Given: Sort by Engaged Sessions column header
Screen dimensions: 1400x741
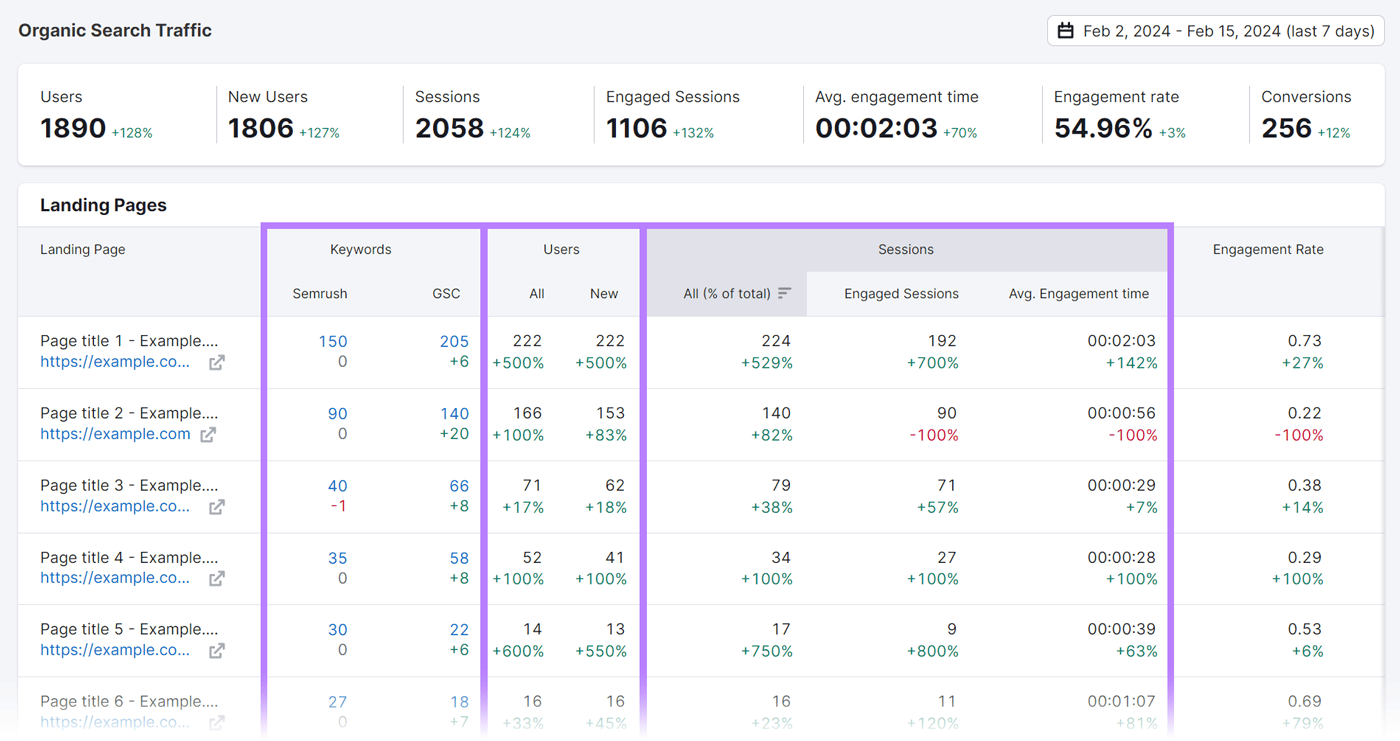Looking at the screenshot, I should pos(901,293).
